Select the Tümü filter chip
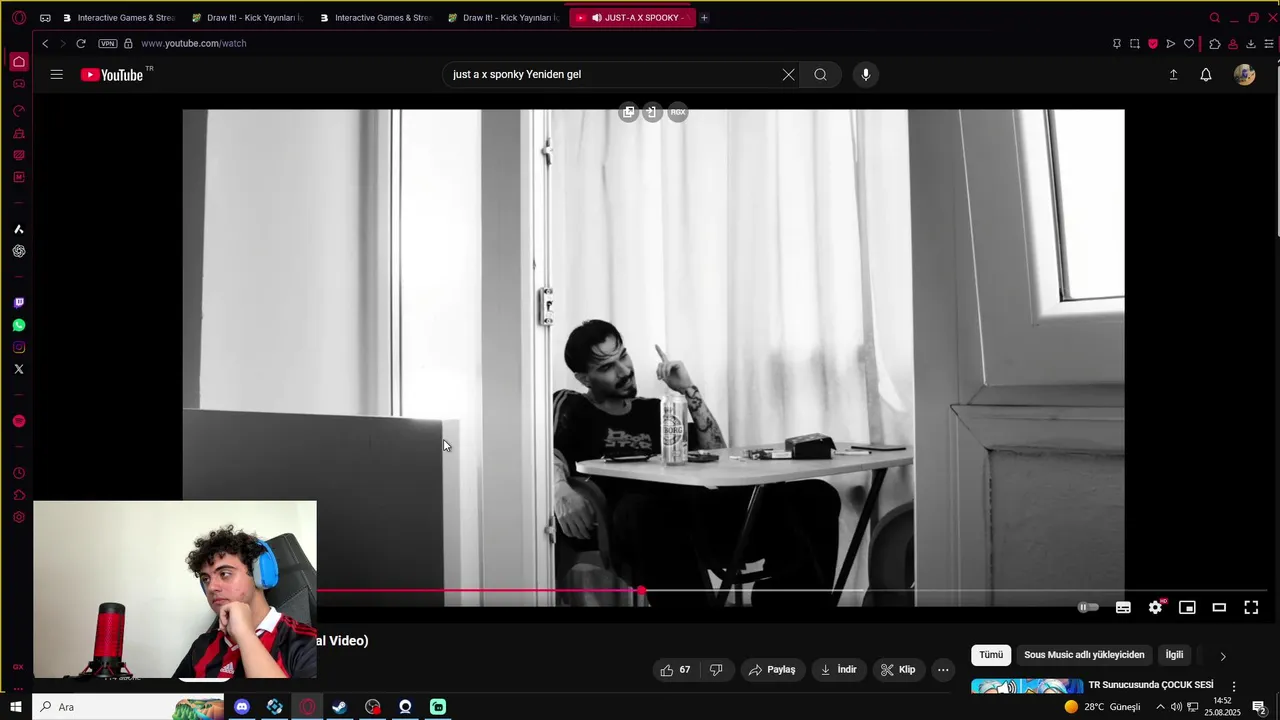The image size is (1280, 720). pyautogui.click(x=991, y=655)
